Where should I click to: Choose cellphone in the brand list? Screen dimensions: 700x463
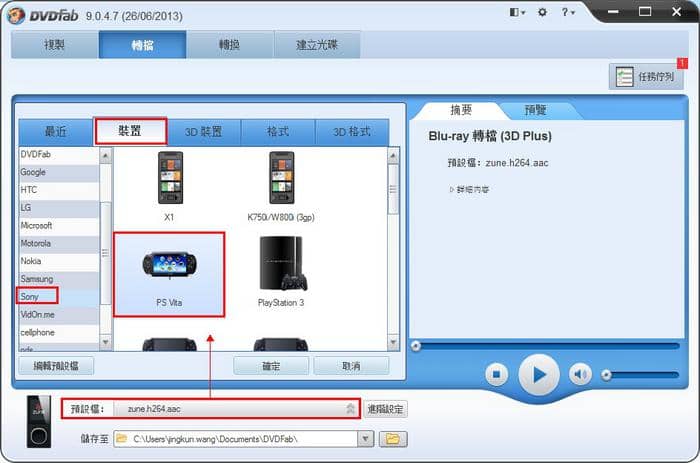point(59,333)
